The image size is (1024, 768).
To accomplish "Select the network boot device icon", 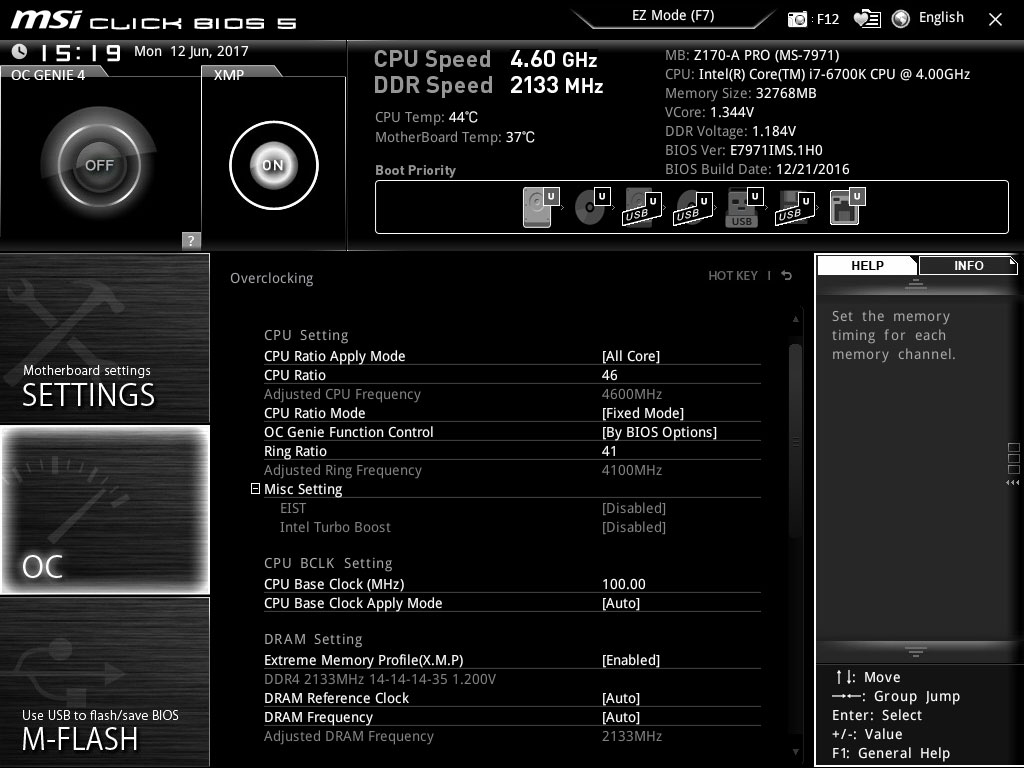I will coord(847,206).
